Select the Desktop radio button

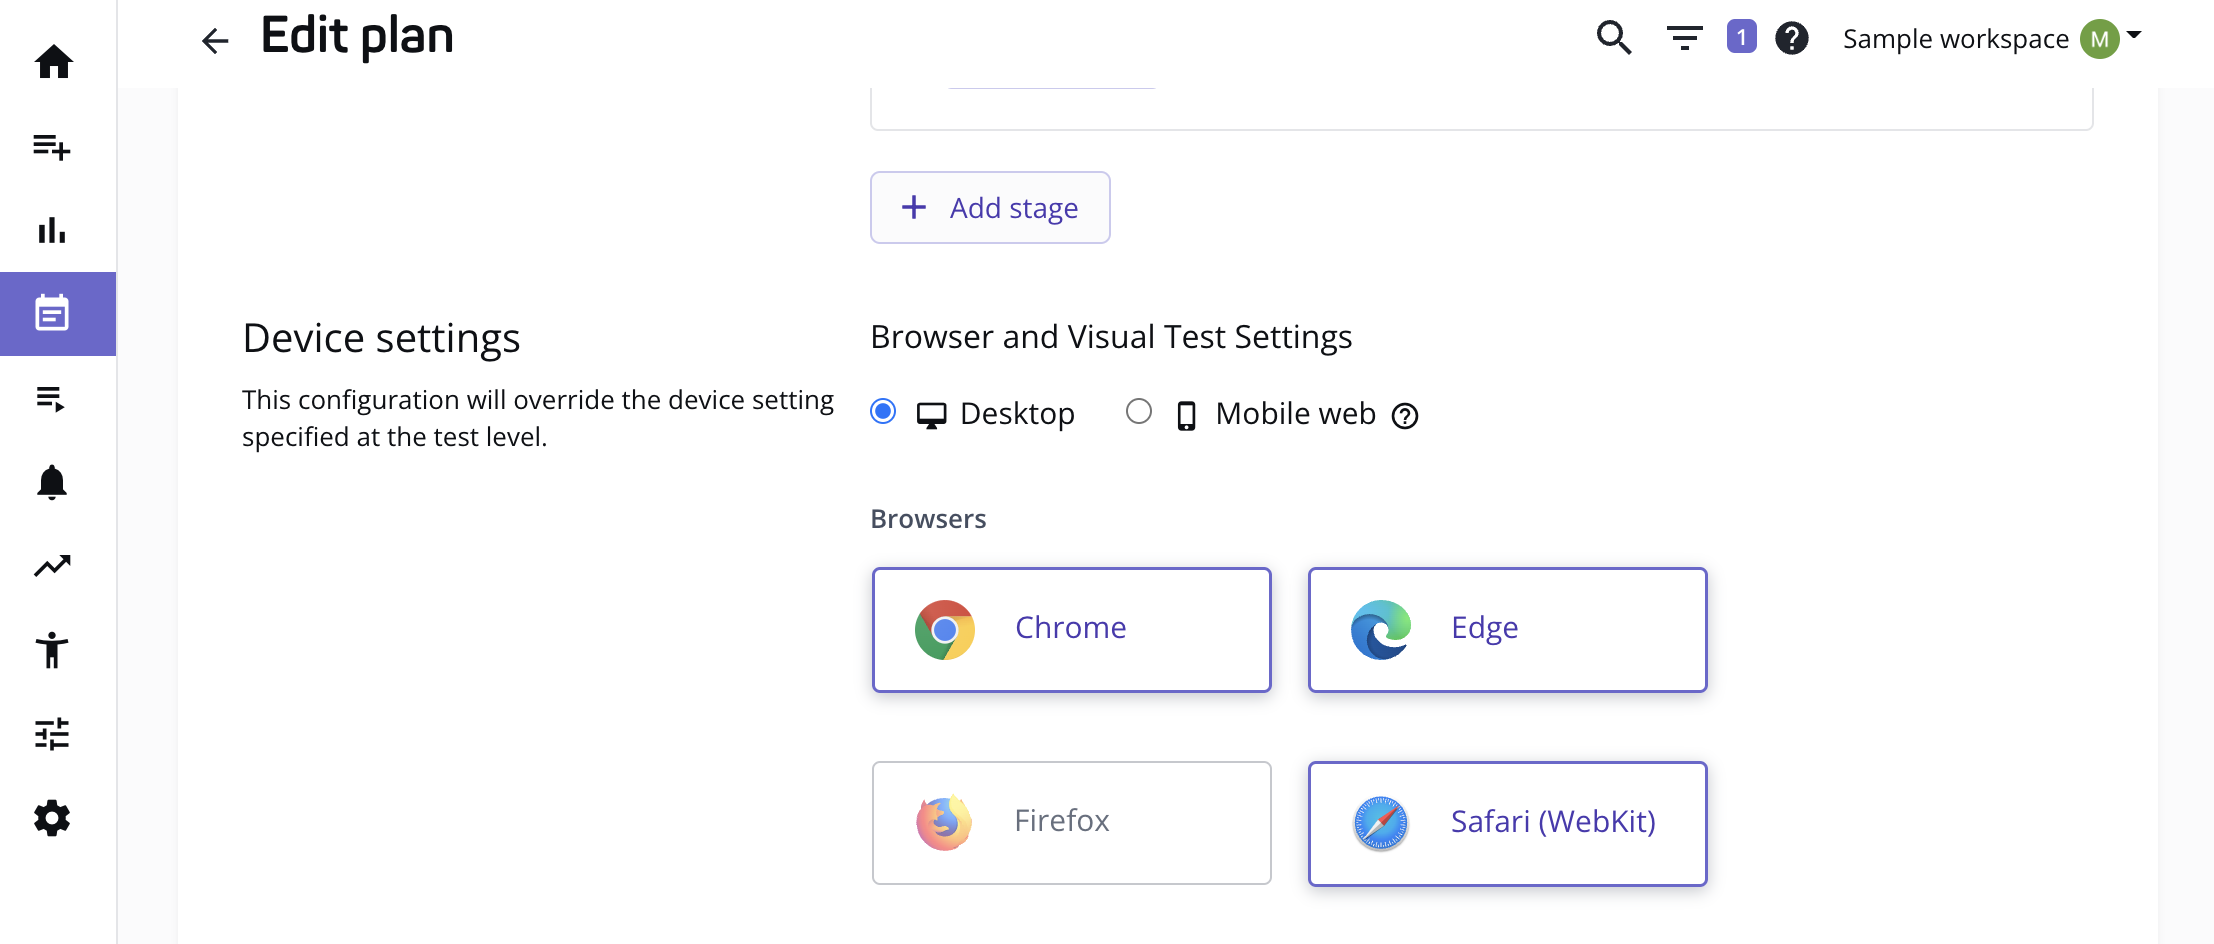(883, 411)
